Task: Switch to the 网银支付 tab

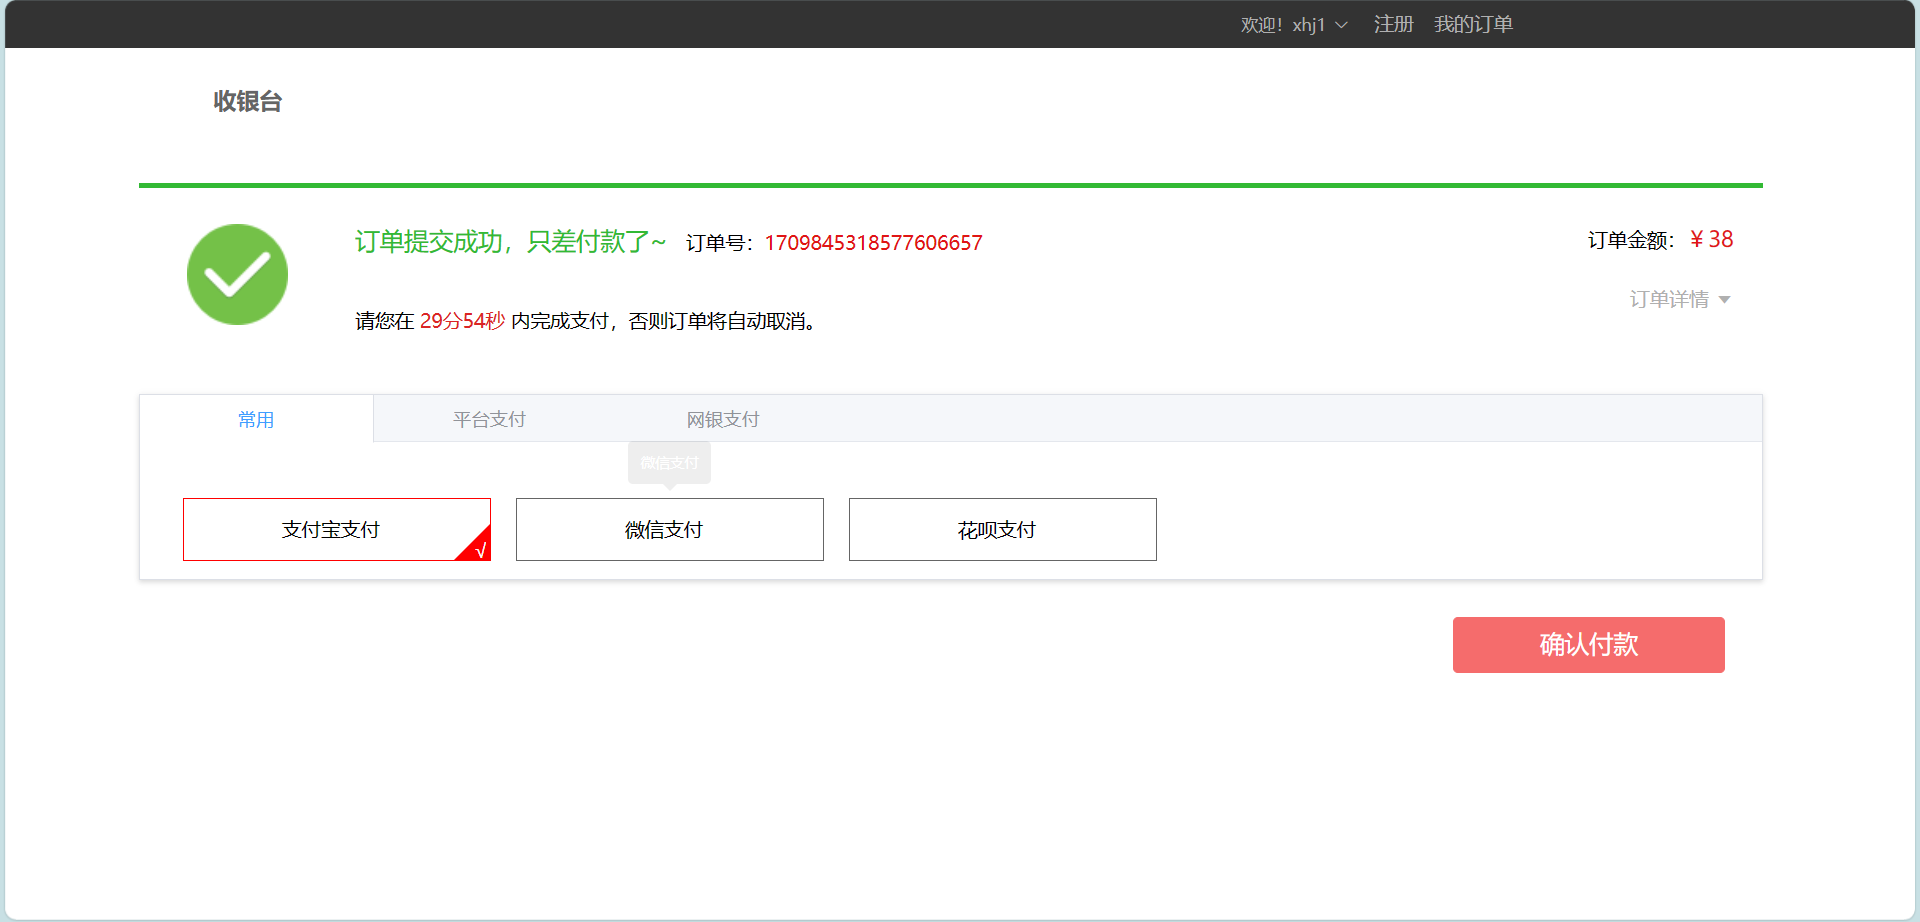Action: (x=722, y=419)
